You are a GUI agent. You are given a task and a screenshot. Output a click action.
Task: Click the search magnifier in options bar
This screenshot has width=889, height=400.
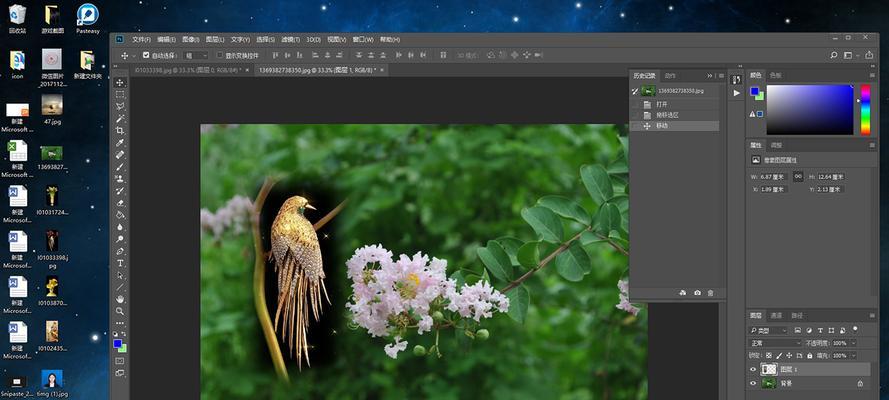coord(833,55)
